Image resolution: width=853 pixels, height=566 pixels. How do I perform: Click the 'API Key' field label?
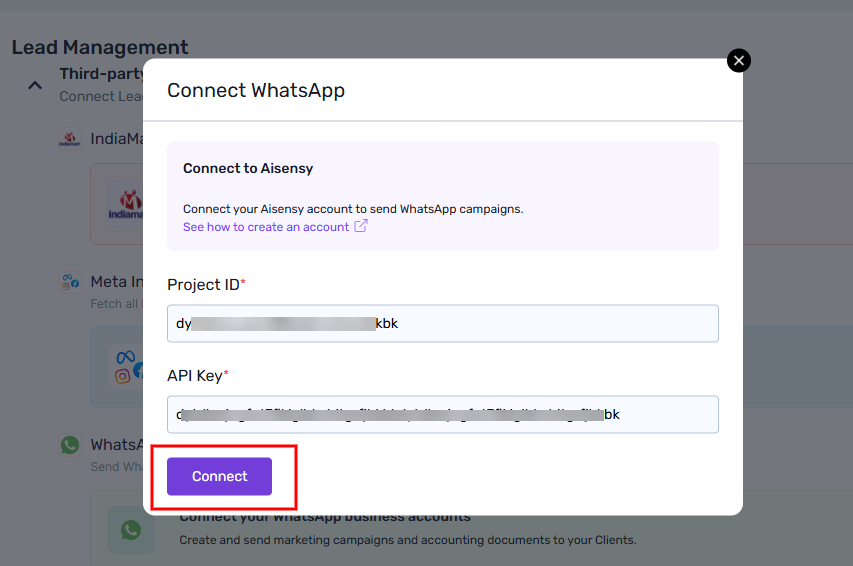tap(197, 376)
